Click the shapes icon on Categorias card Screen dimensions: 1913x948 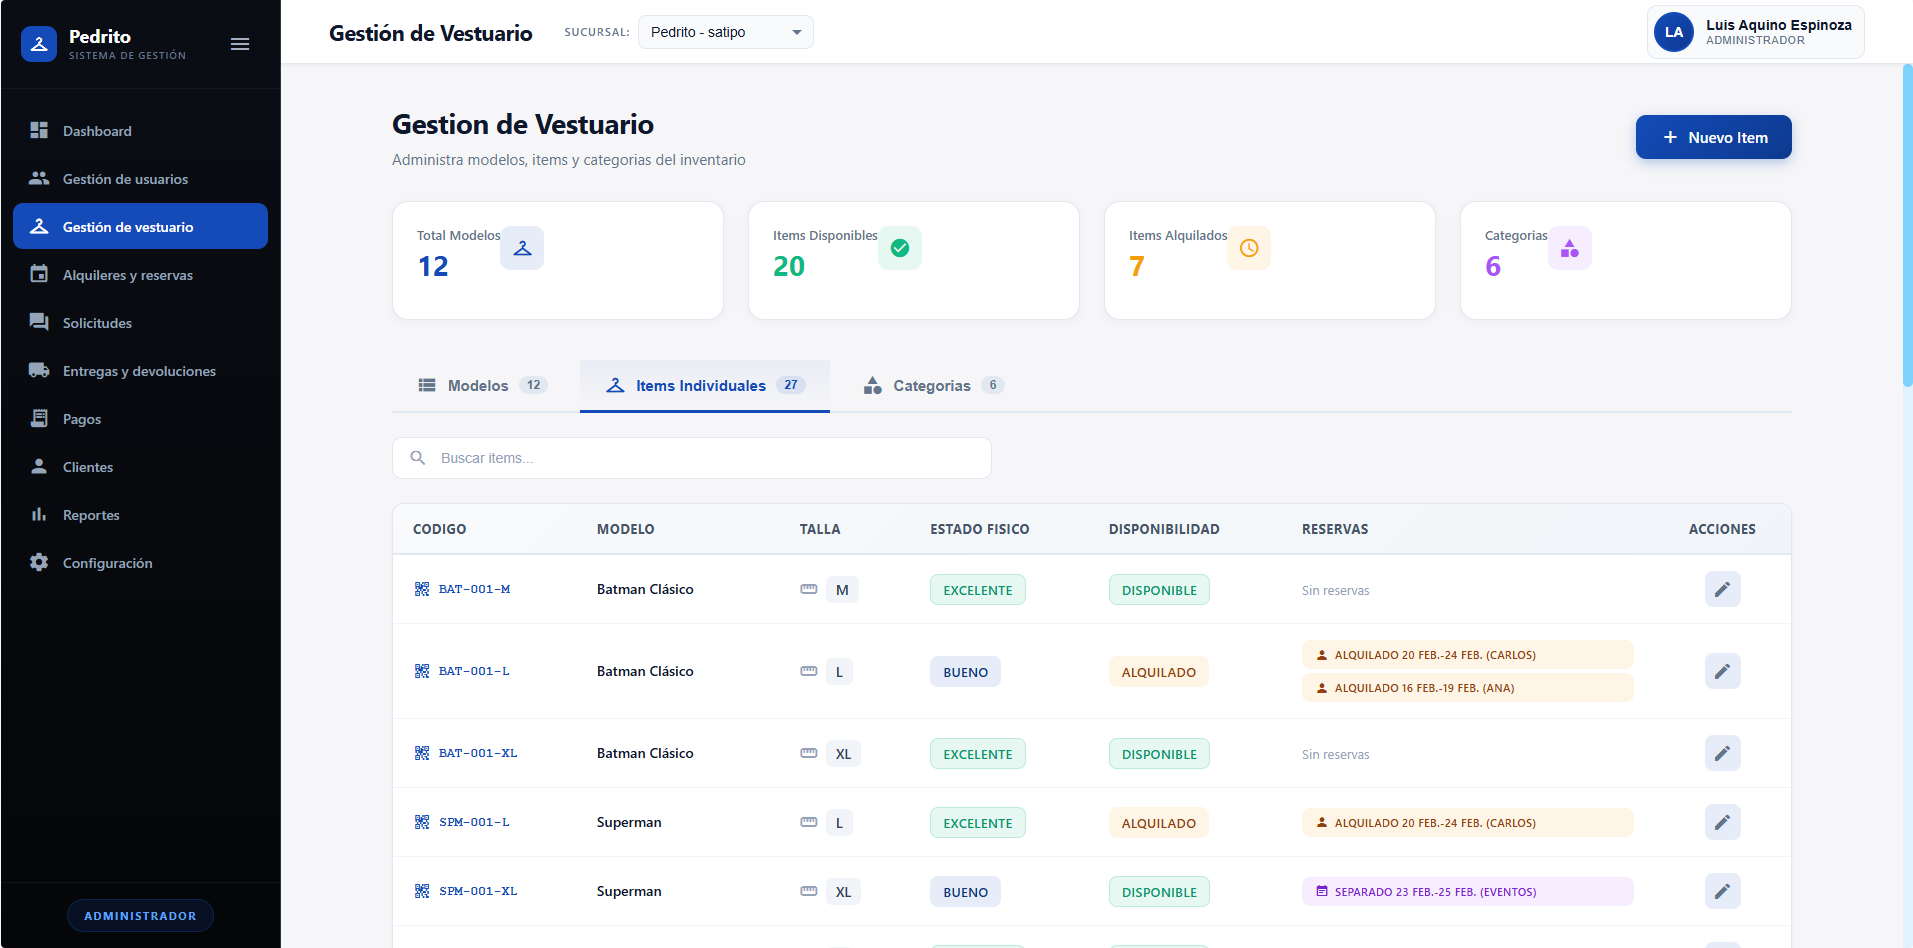click(1569, 248)
